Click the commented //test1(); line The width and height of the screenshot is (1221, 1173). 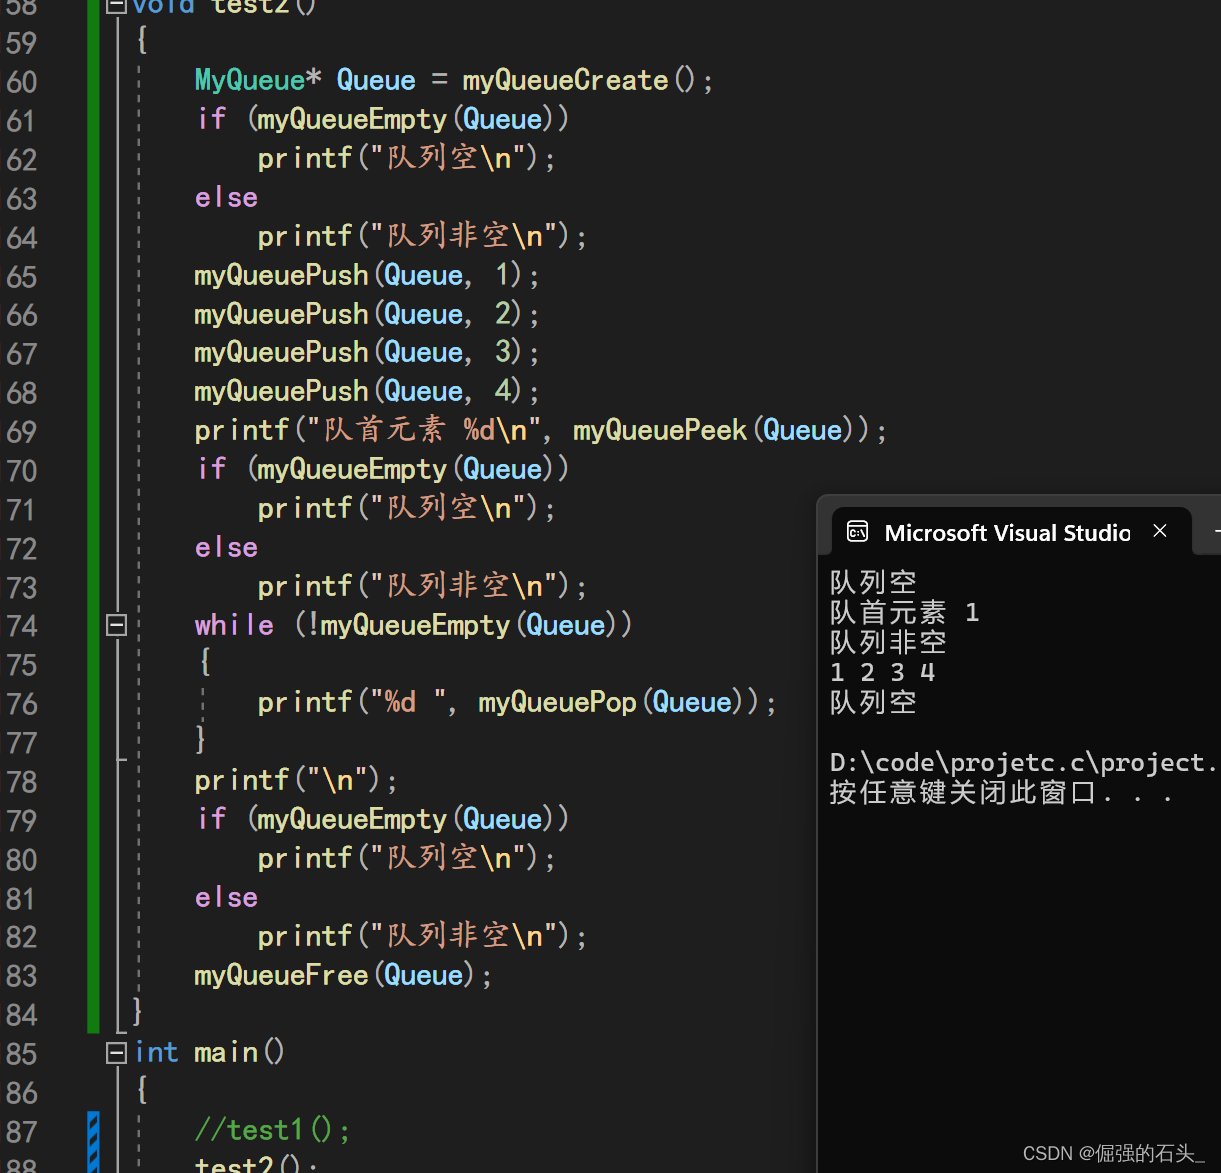click(x=273, y=1130)
